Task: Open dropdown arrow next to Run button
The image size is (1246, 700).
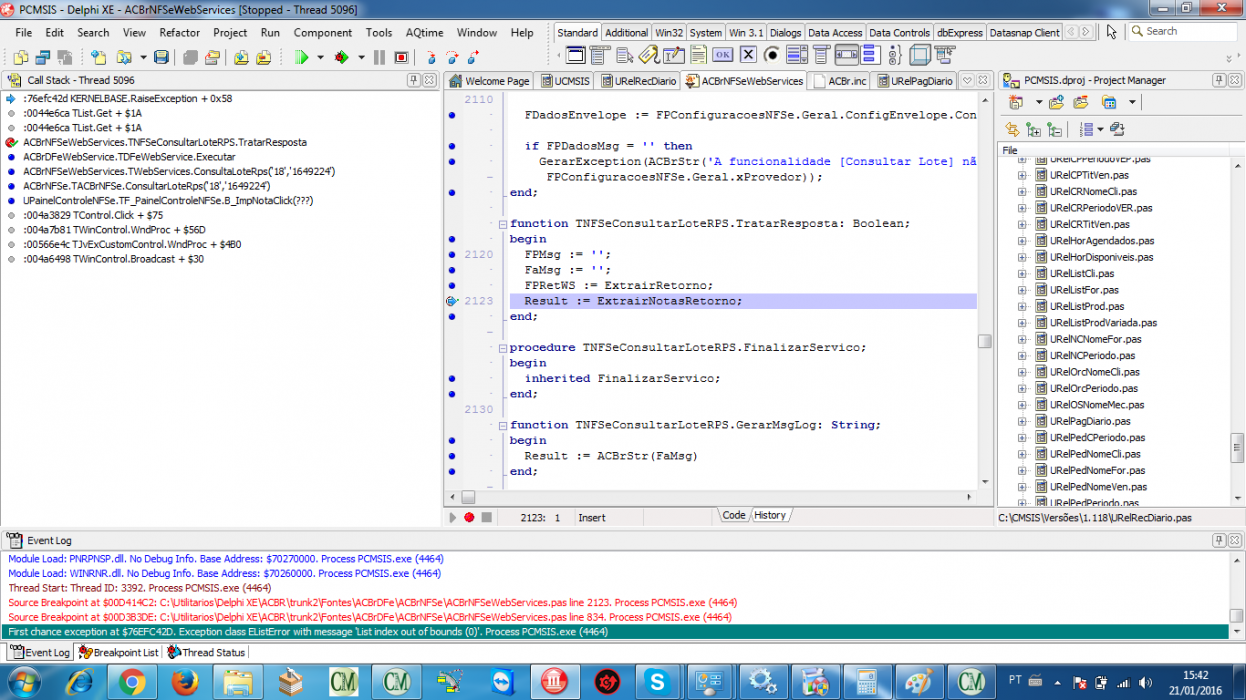Action: click(x=321, y=57)
